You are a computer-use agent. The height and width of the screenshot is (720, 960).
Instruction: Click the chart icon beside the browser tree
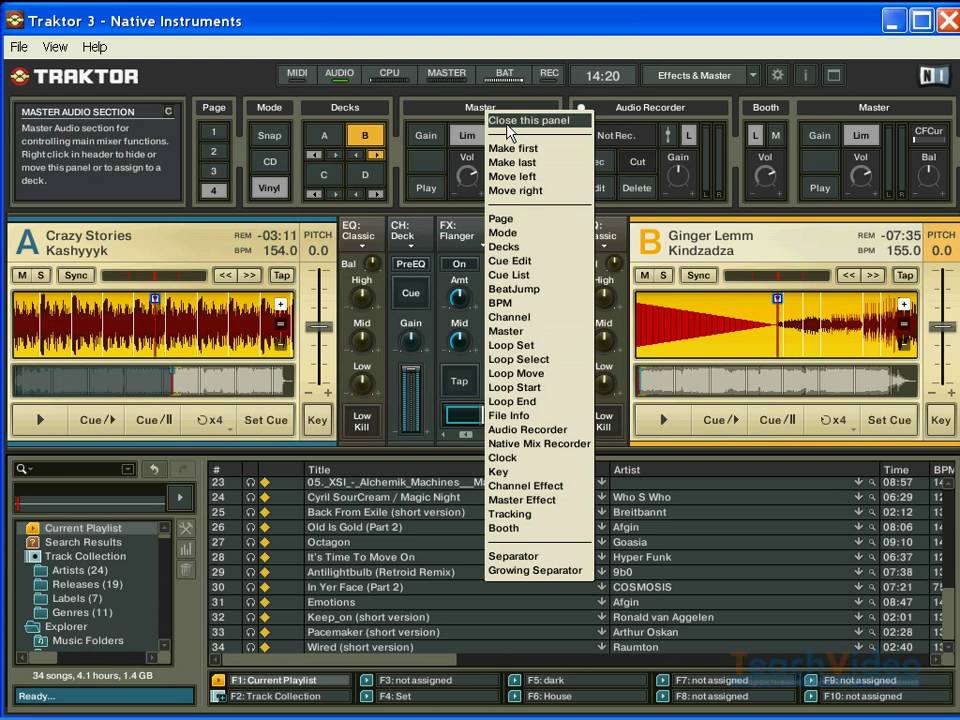click(186, 549)
